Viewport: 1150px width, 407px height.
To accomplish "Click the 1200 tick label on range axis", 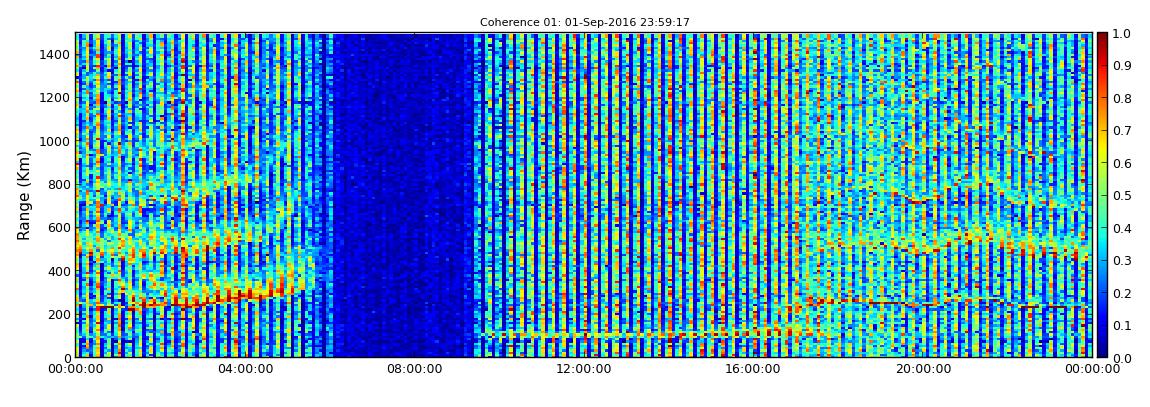I will pos(56,98).
